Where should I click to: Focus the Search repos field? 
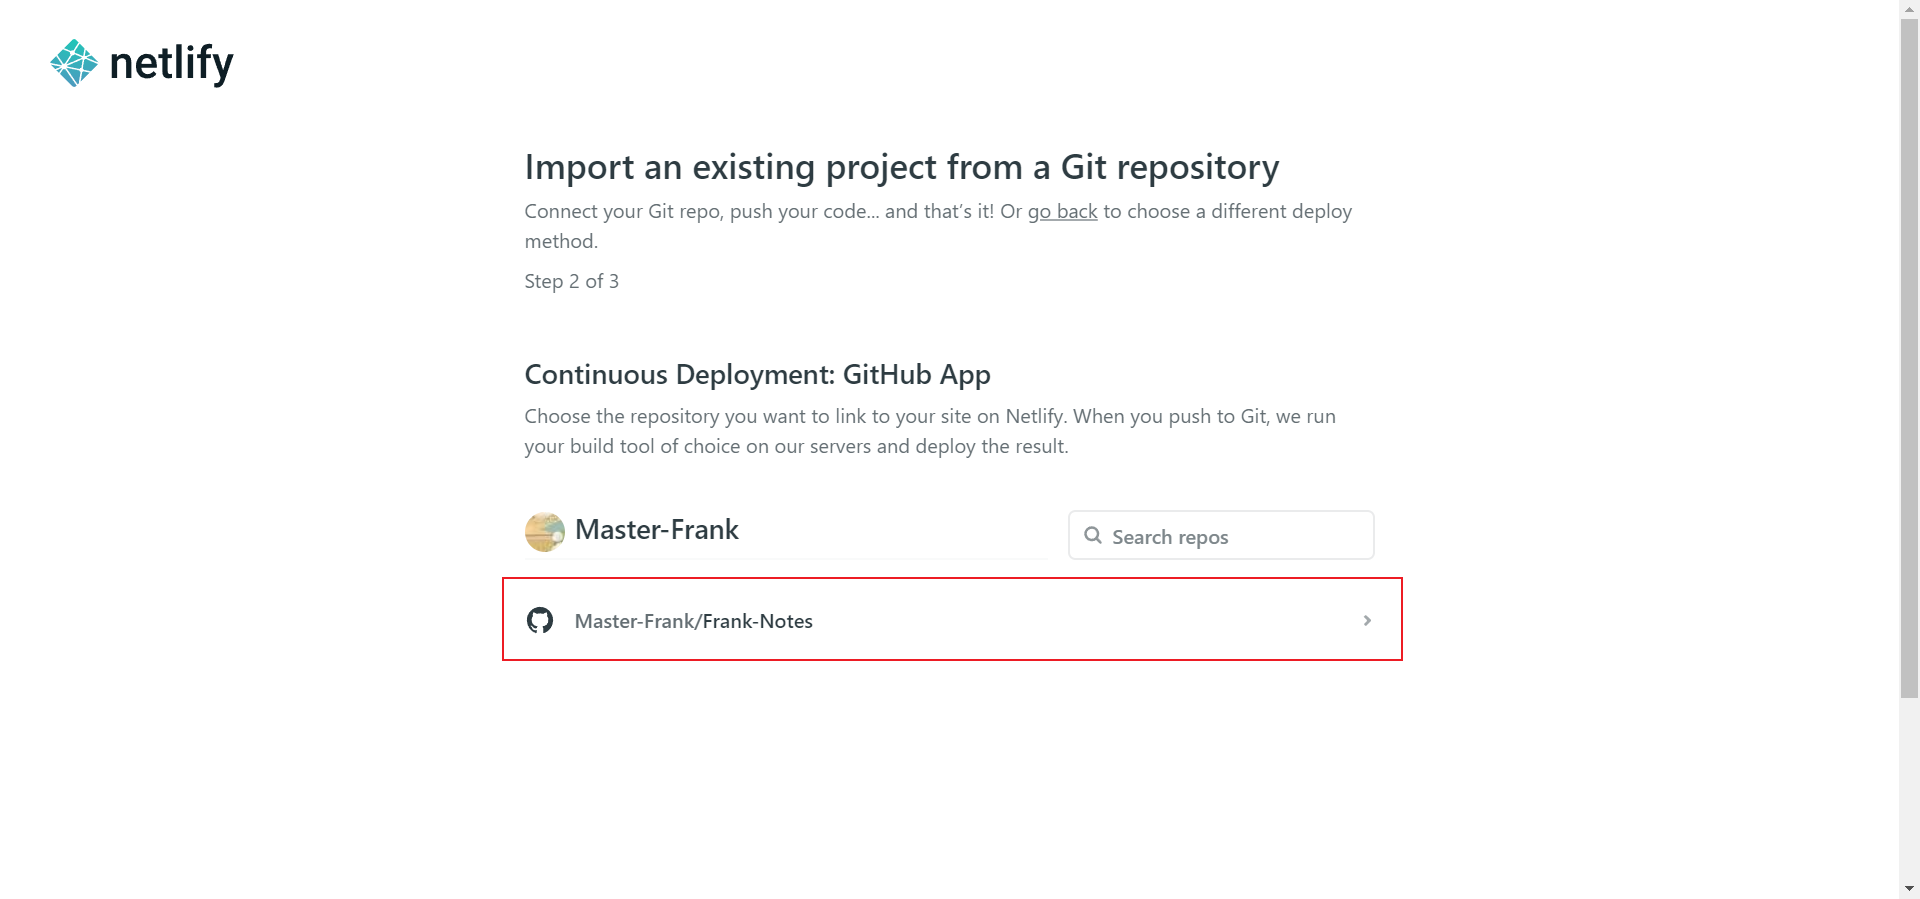pos(1221,536)
